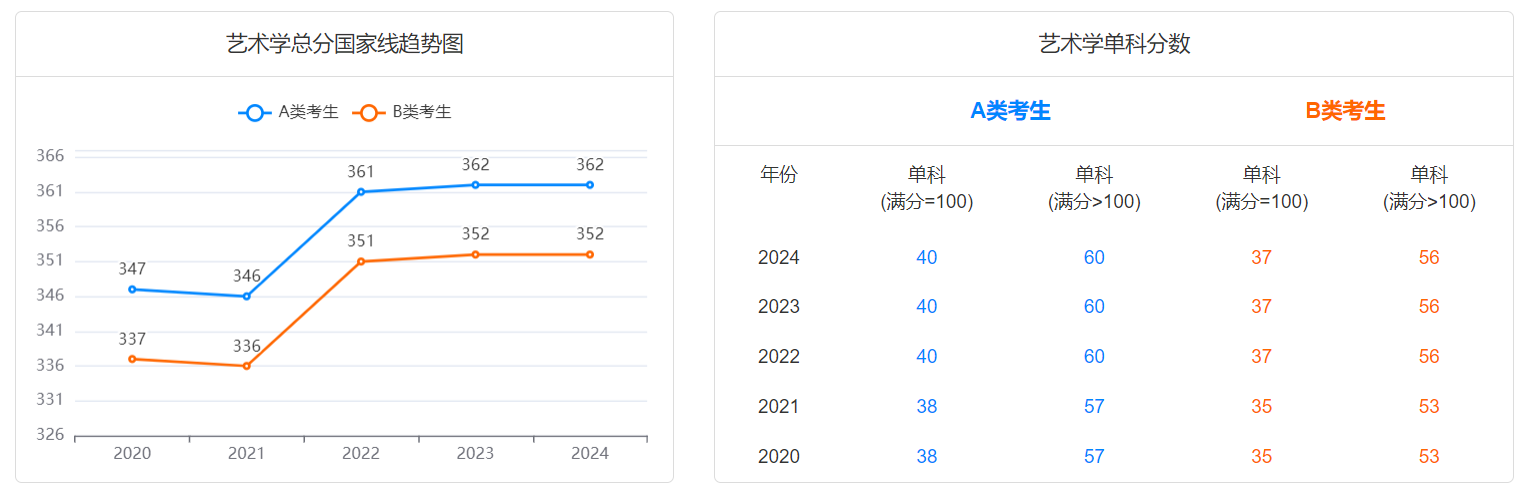Click the 2021 row in the score table
Screen dimensions: 1528x493
[779, 407]
